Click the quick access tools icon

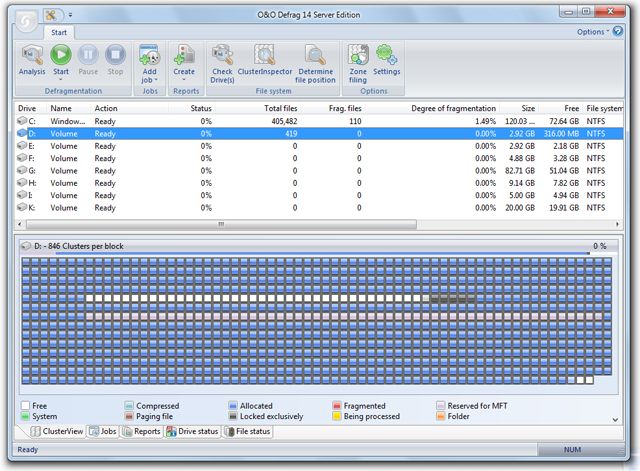point(51,16)
